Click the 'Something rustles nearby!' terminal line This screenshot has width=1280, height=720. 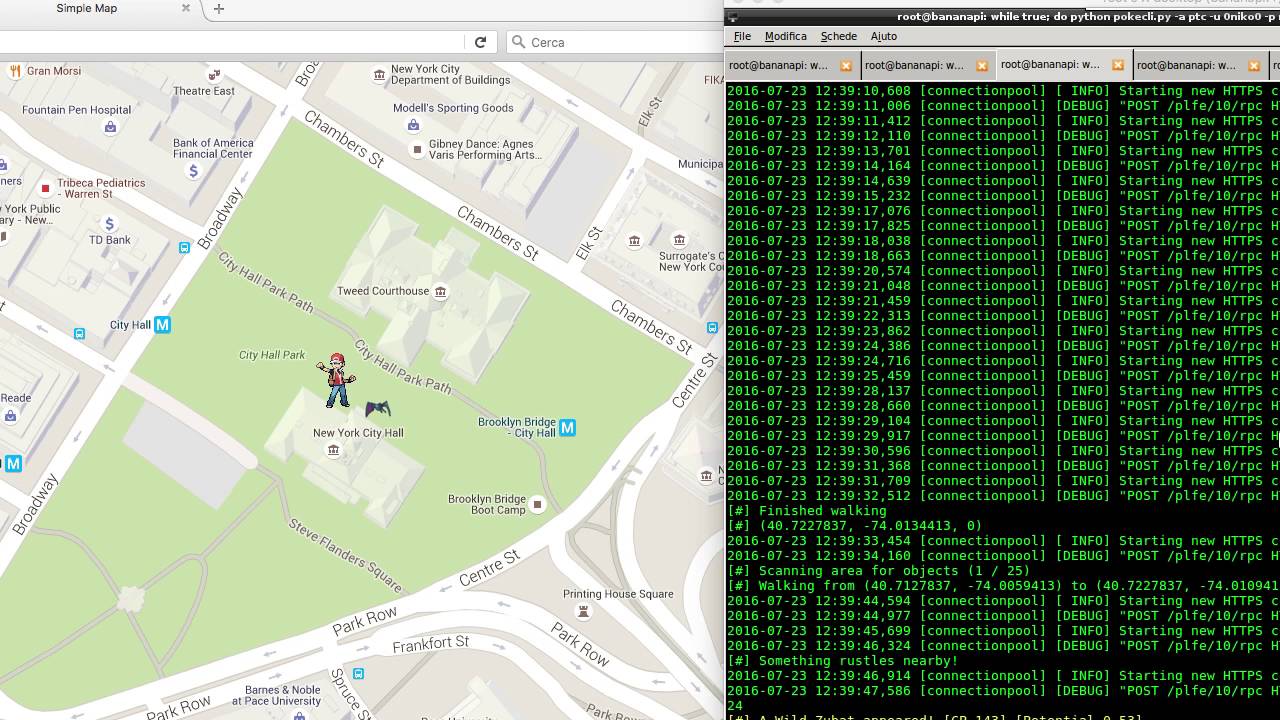point(842,661)
